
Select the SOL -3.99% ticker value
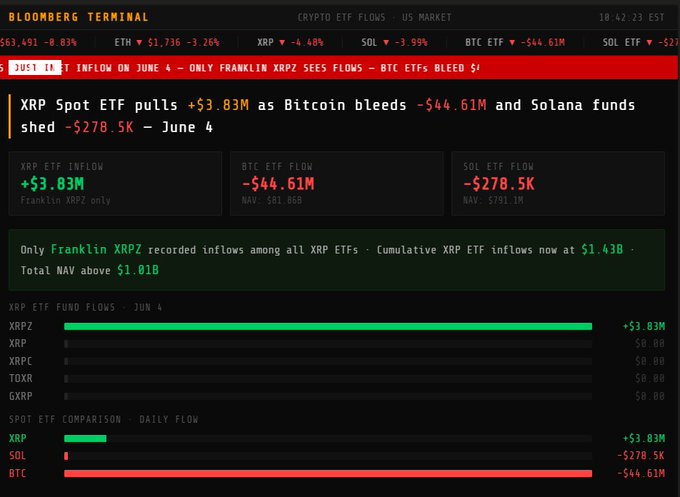411,43
